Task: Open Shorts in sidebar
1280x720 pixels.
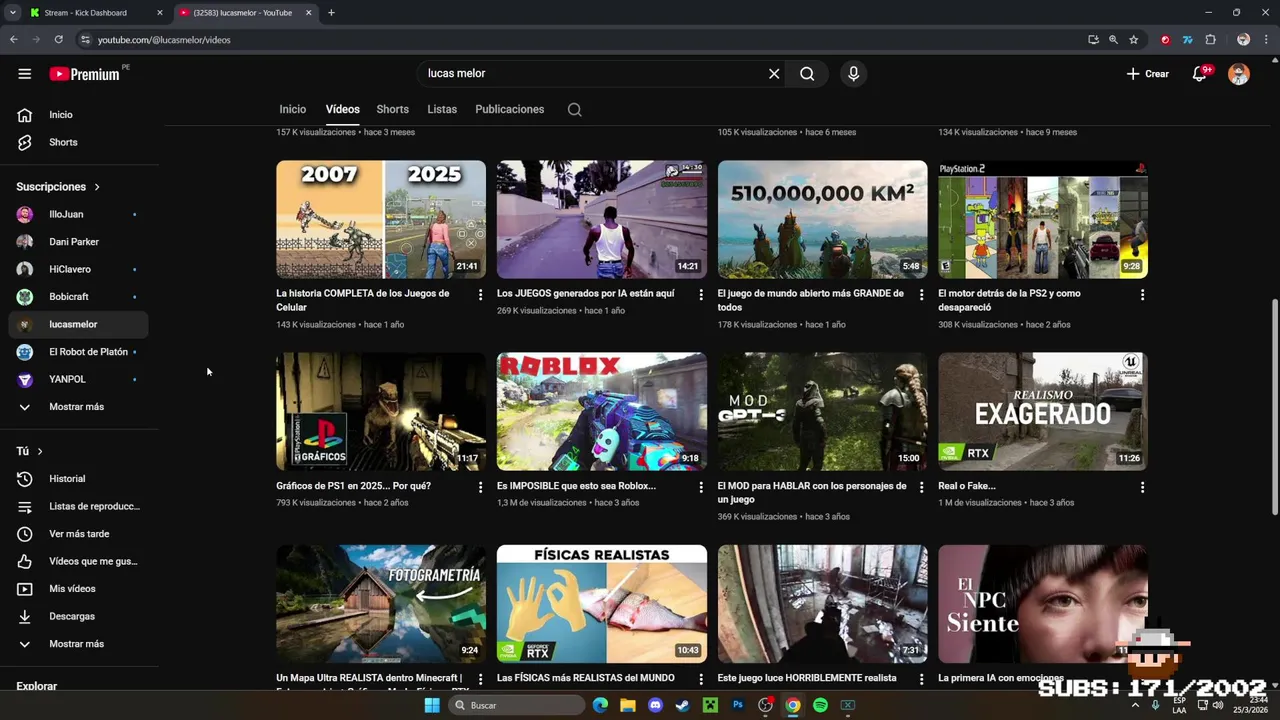Action: pos(78,142)
